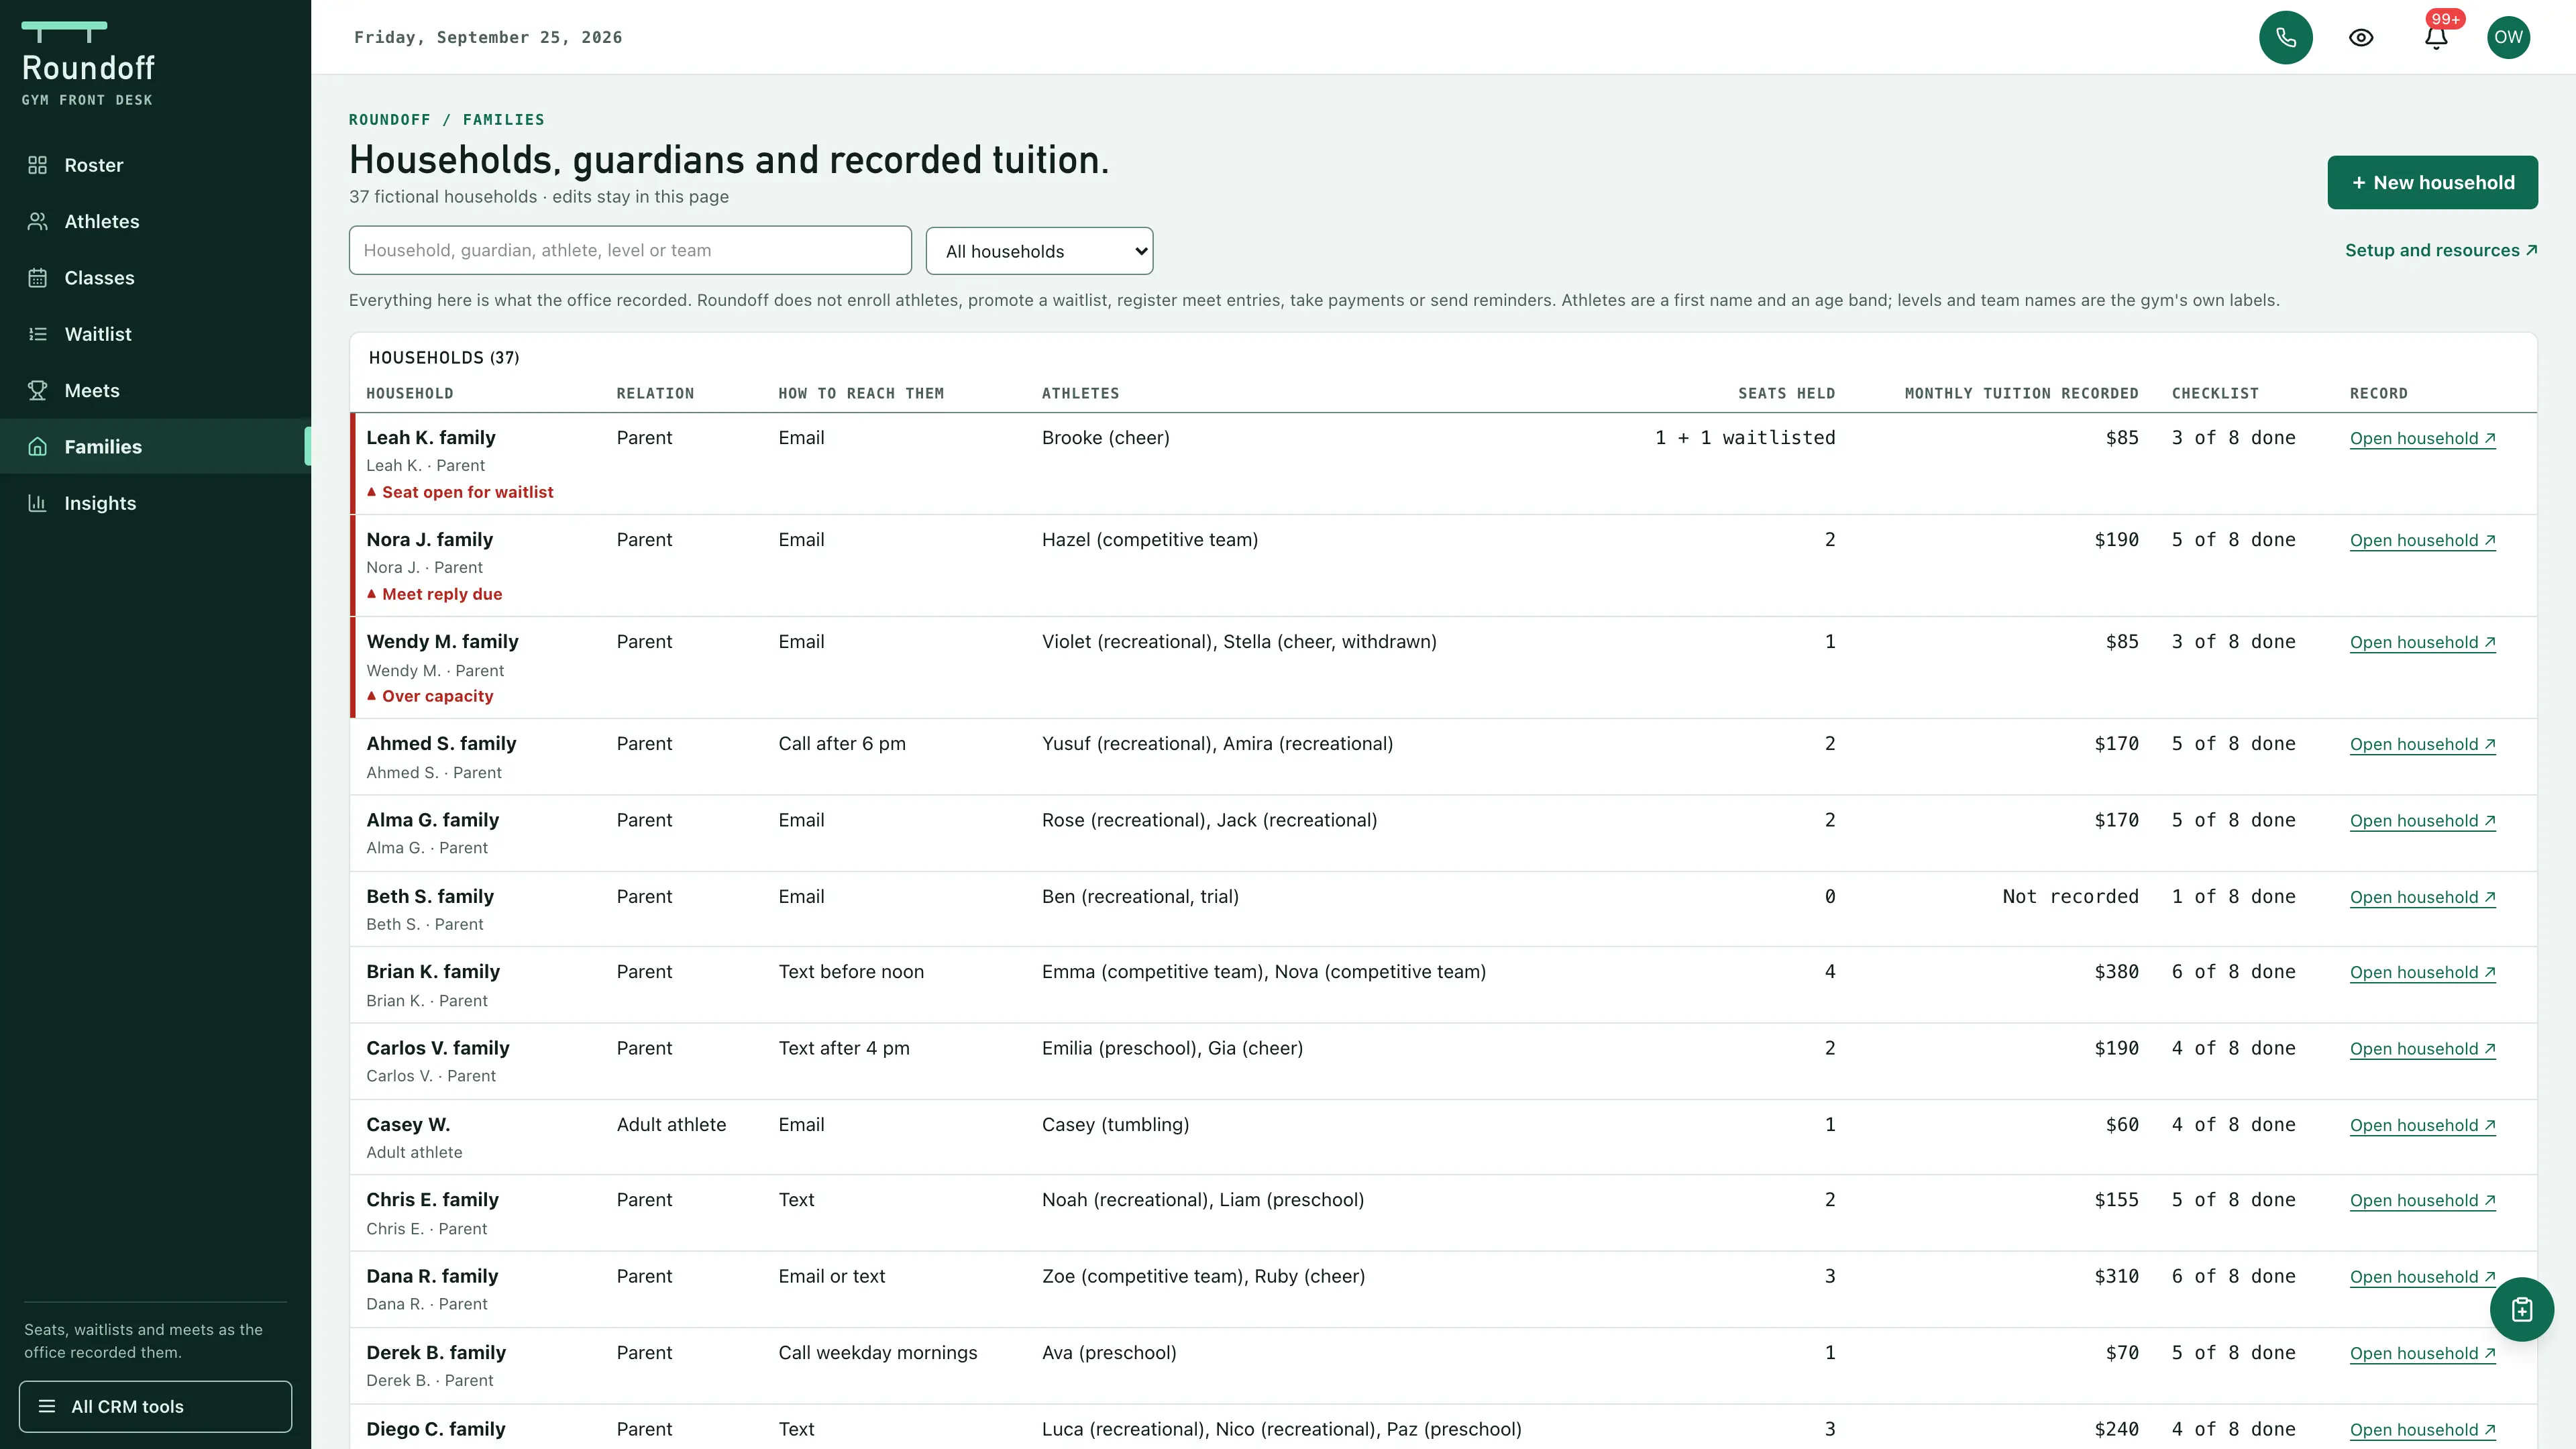Screen dimensions: 2576x1449
Task: Open household for Leah K. family
Action: tap(2422, 438)
